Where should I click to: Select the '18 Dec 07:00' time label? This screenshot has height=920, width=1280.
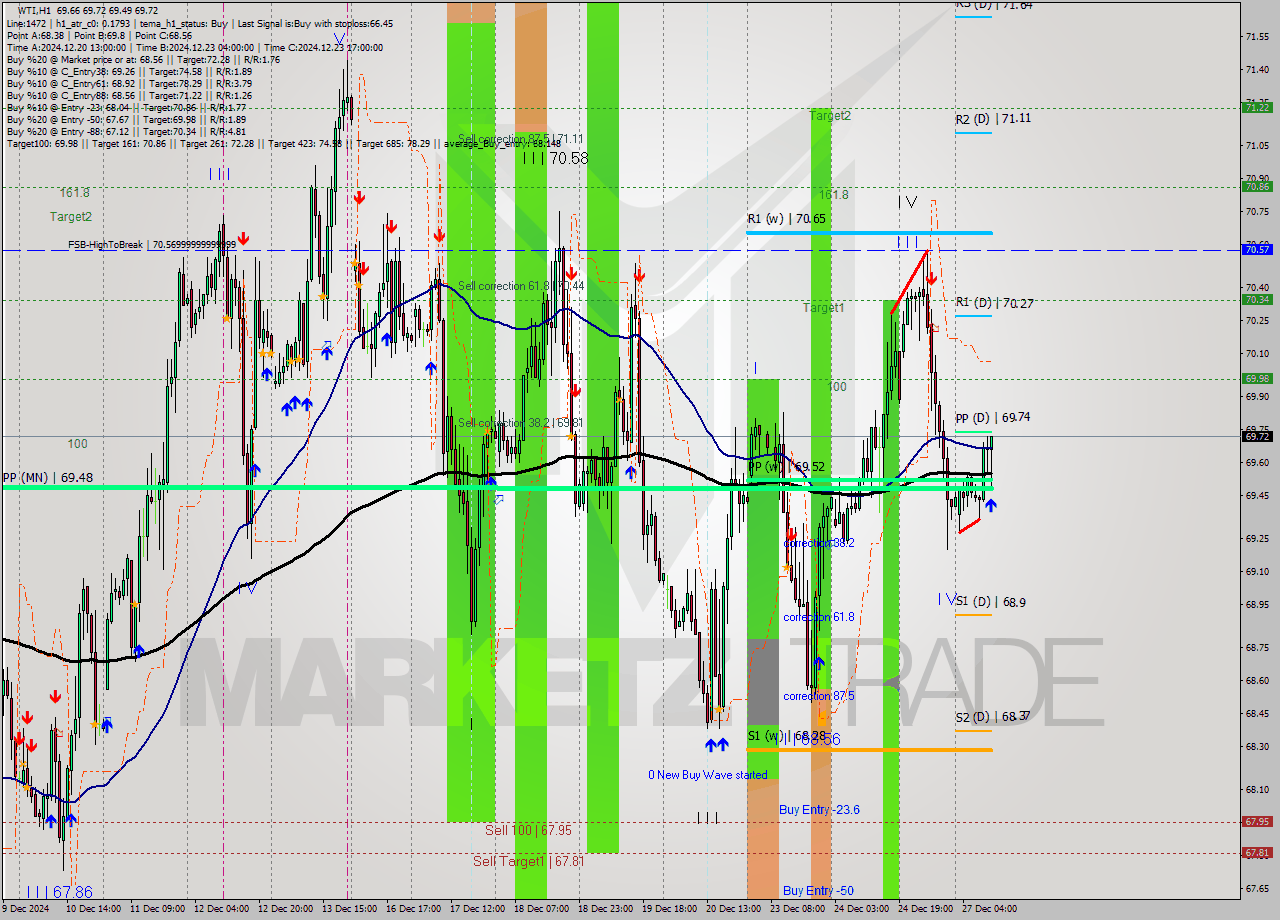point(541,909)
